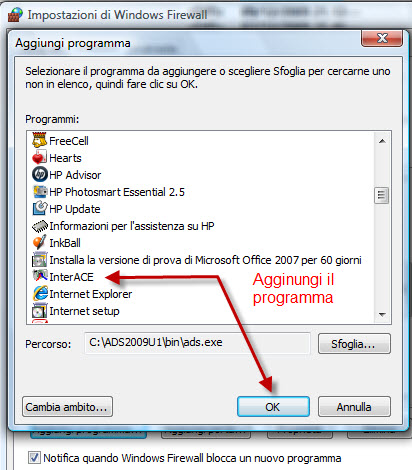This screenshot has height=470, width=412.
Task: Click the Cambia ambito... button
Action: 67,407
